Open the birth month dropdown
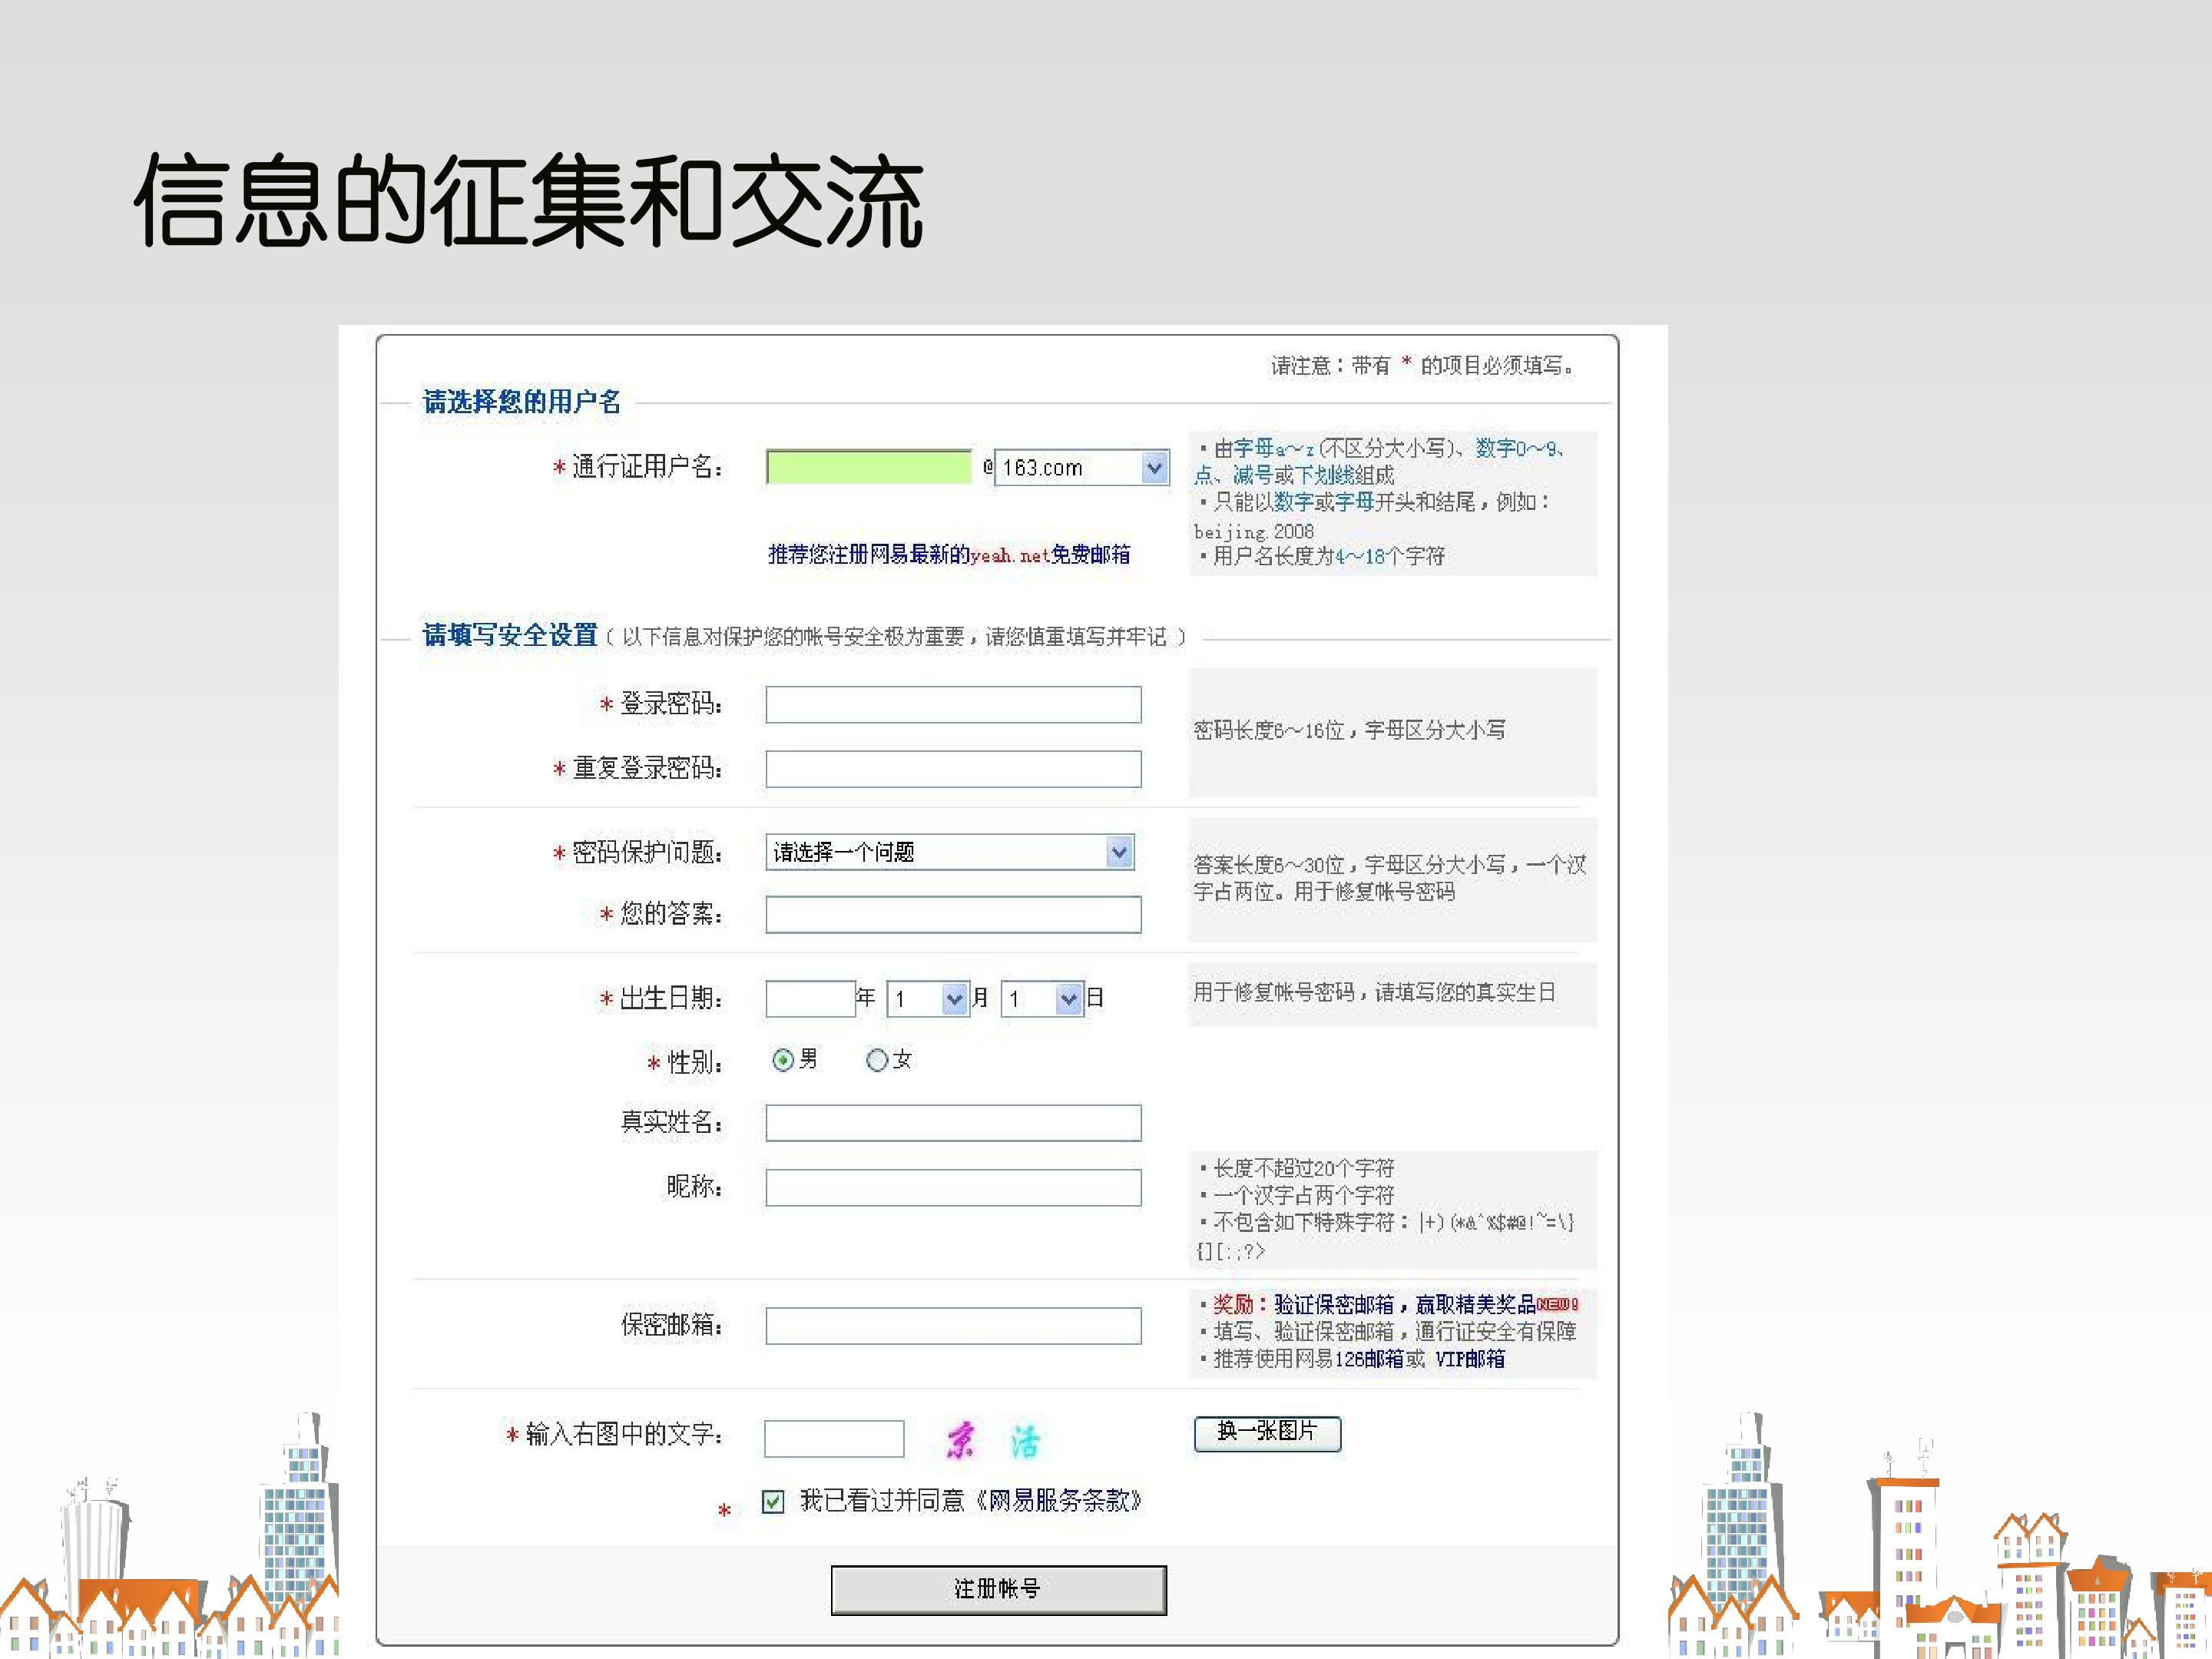 pyautogui.click(x=955, y=998)
